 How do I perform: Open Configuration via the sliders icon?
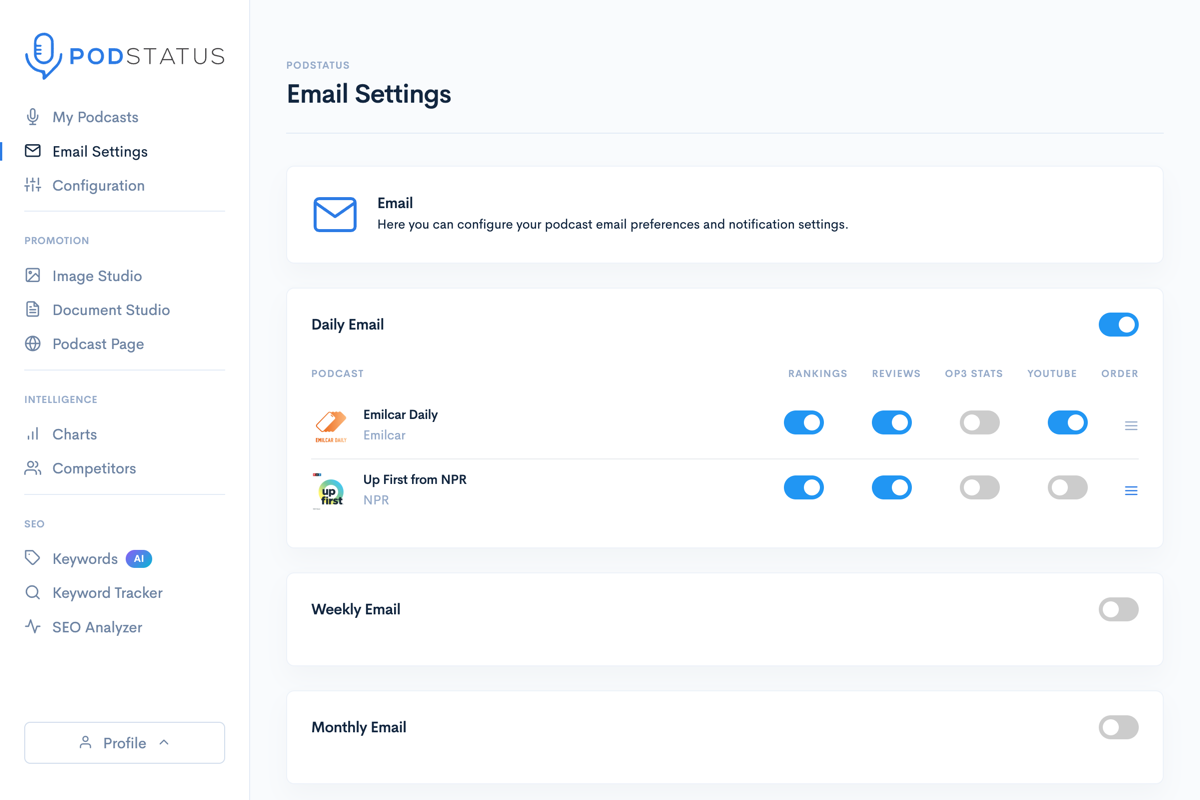pyautogui.click(x=33, y=185)
